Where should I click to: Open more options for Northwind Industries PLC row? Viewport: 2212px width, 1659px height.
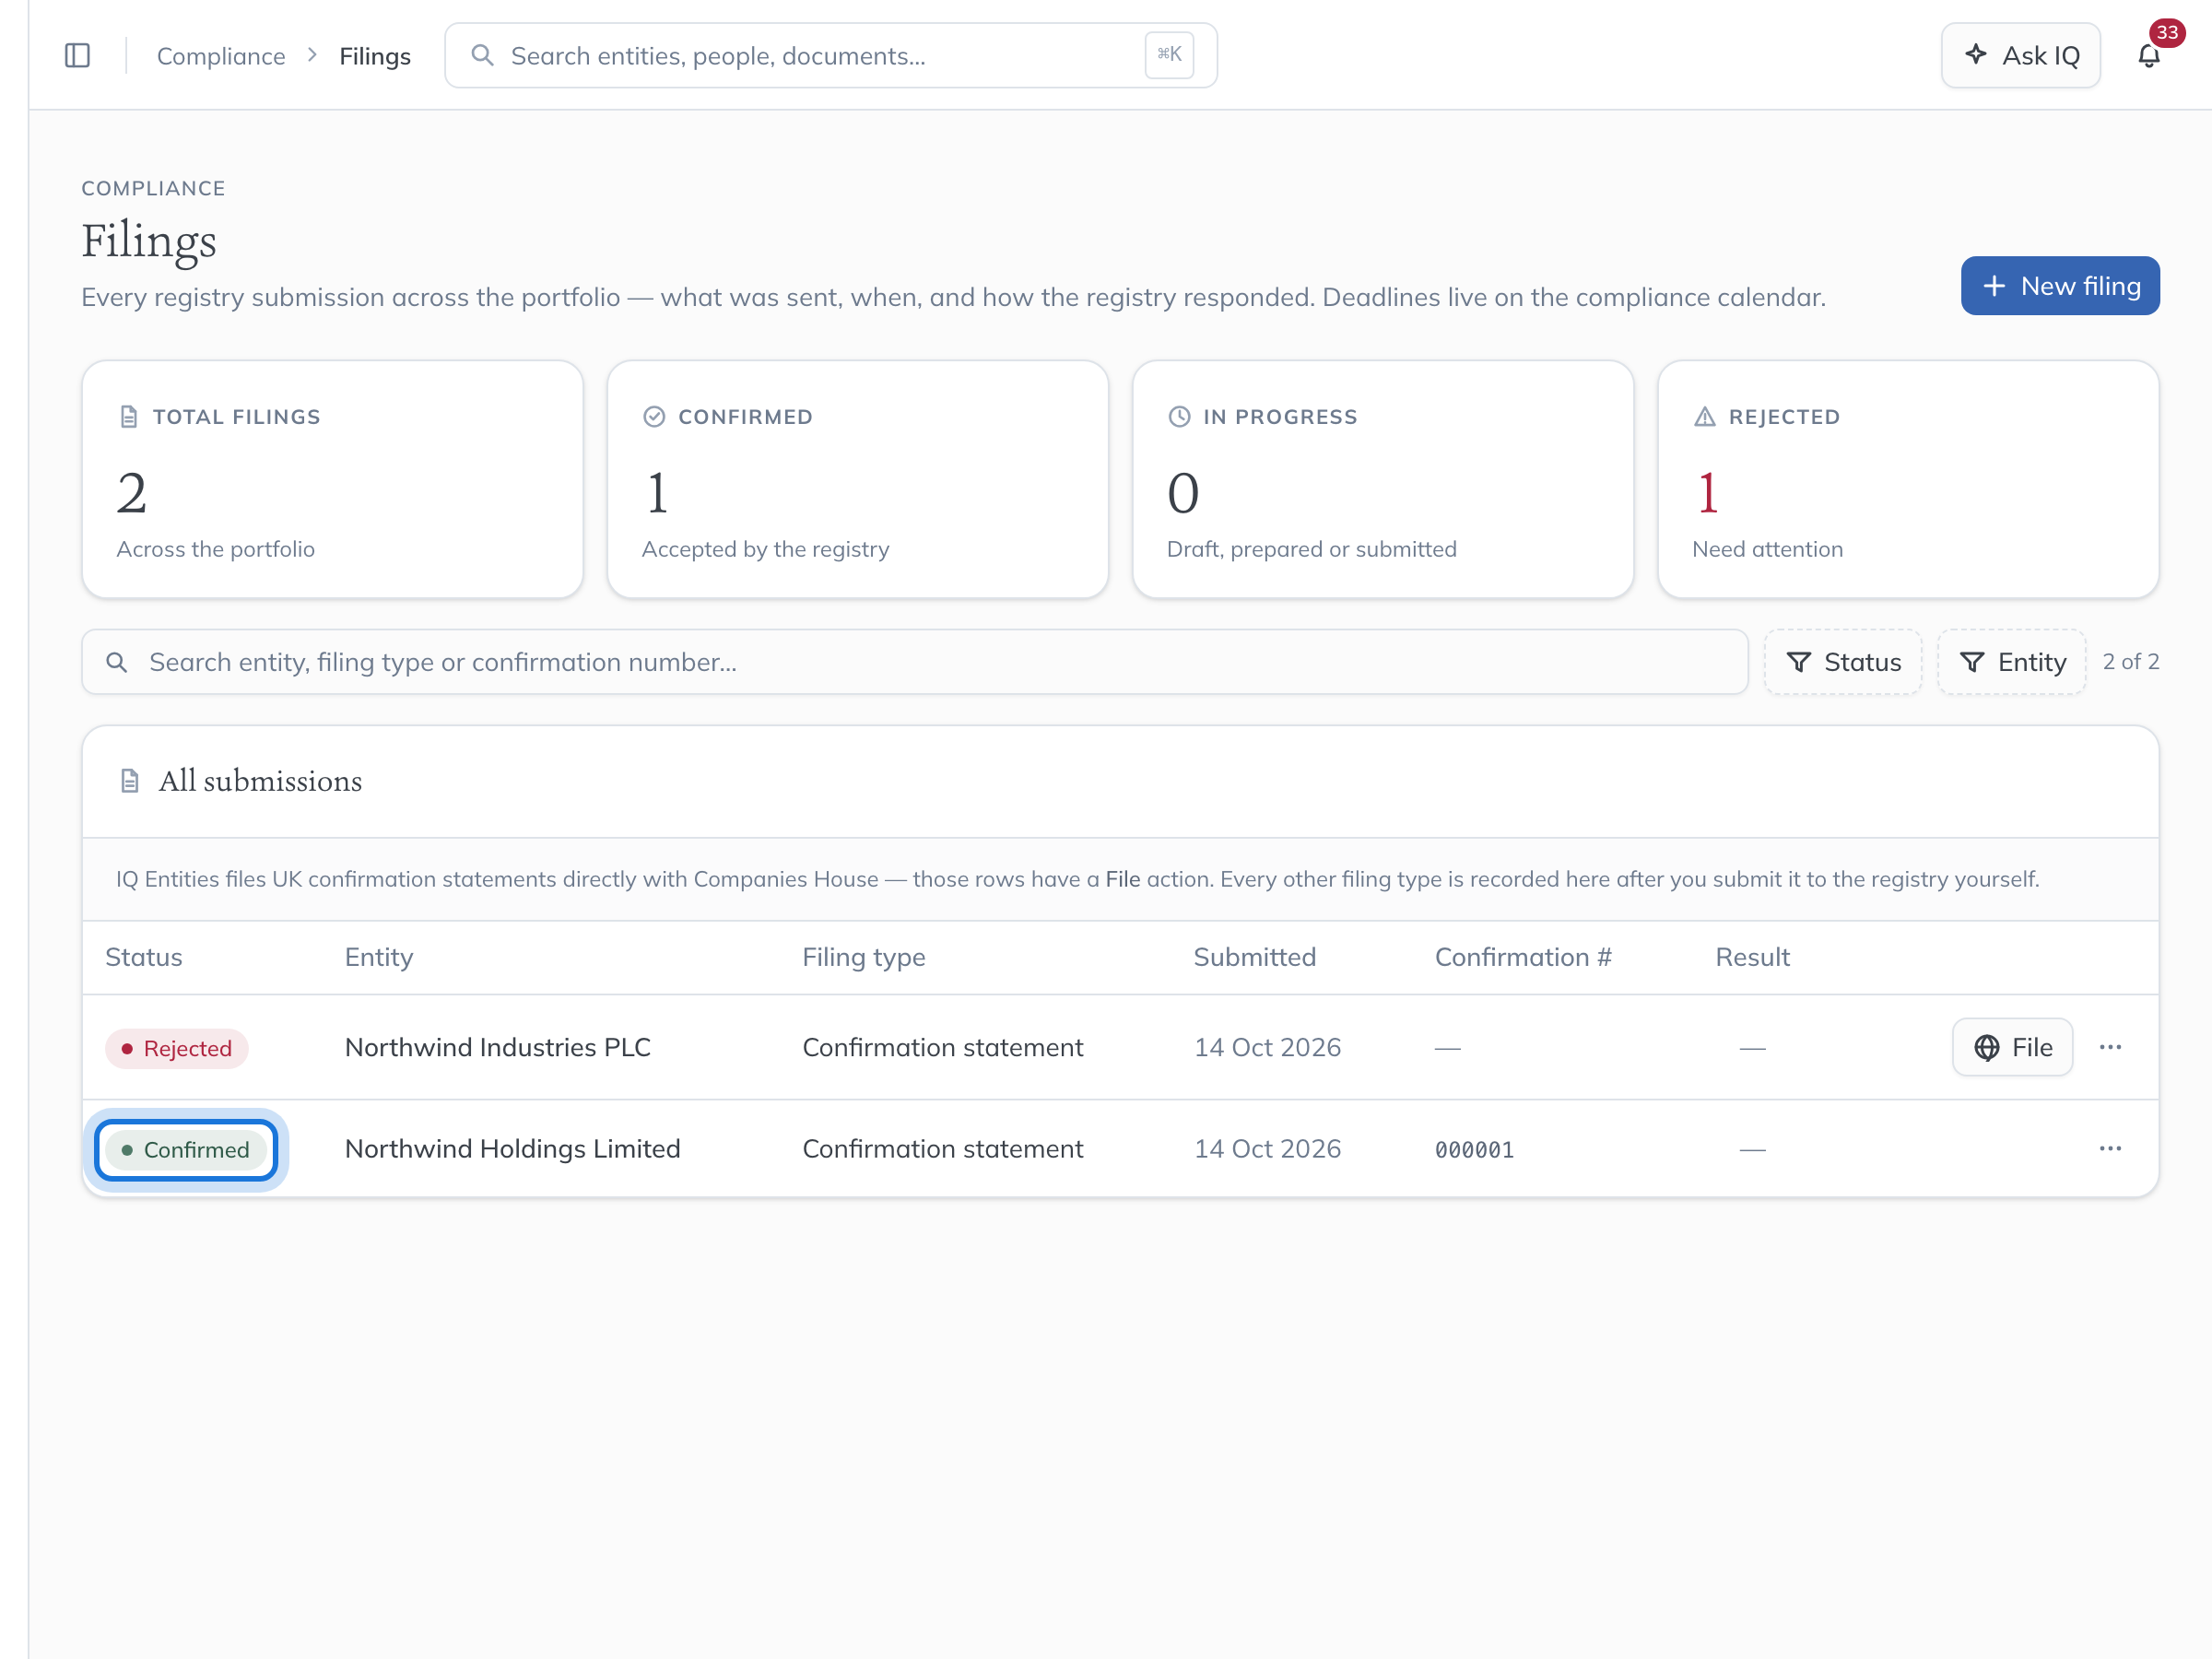[x=2110, y=1047]
